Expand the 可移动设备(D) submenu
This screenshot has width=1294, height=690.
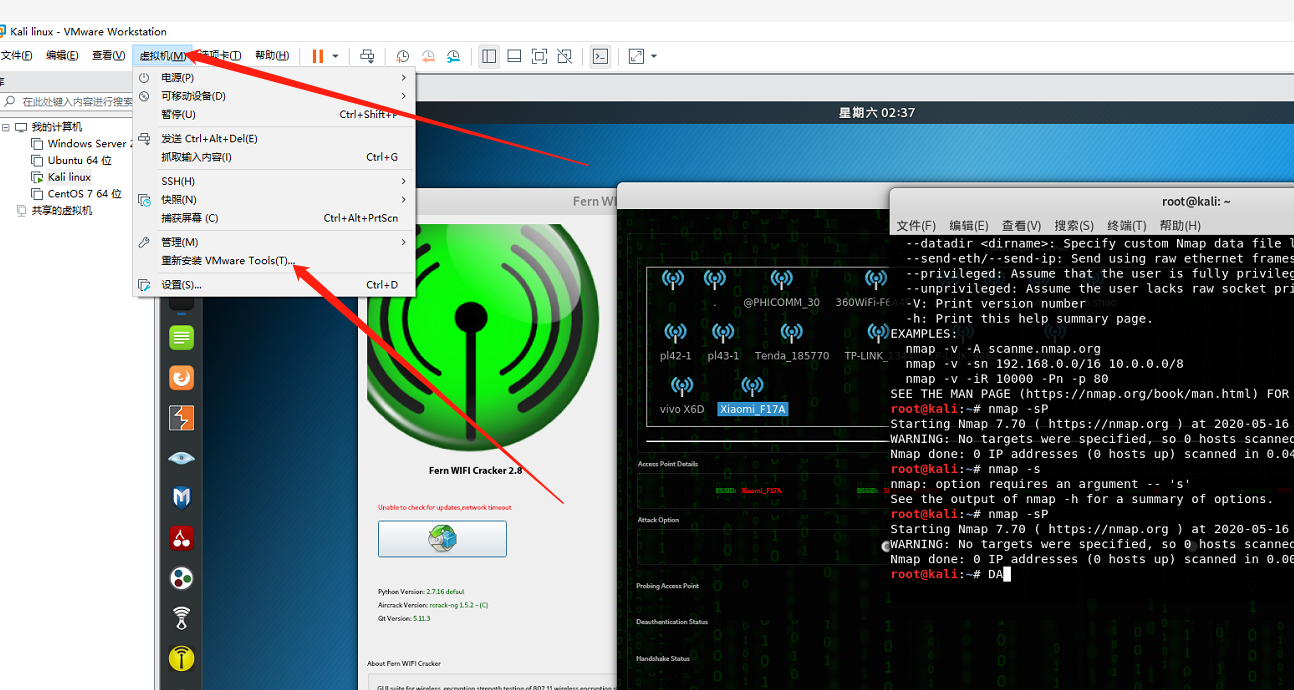[274, 96]
